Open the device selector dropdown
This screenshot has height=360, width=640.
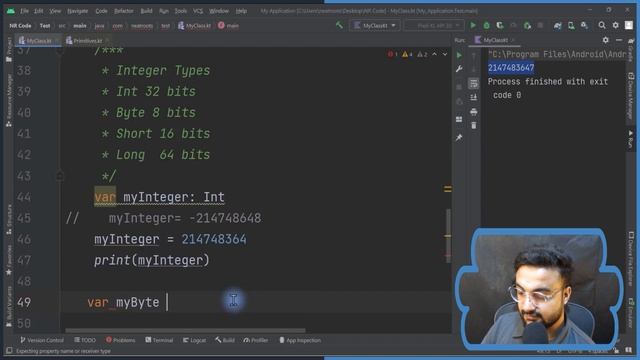point(434,25)
